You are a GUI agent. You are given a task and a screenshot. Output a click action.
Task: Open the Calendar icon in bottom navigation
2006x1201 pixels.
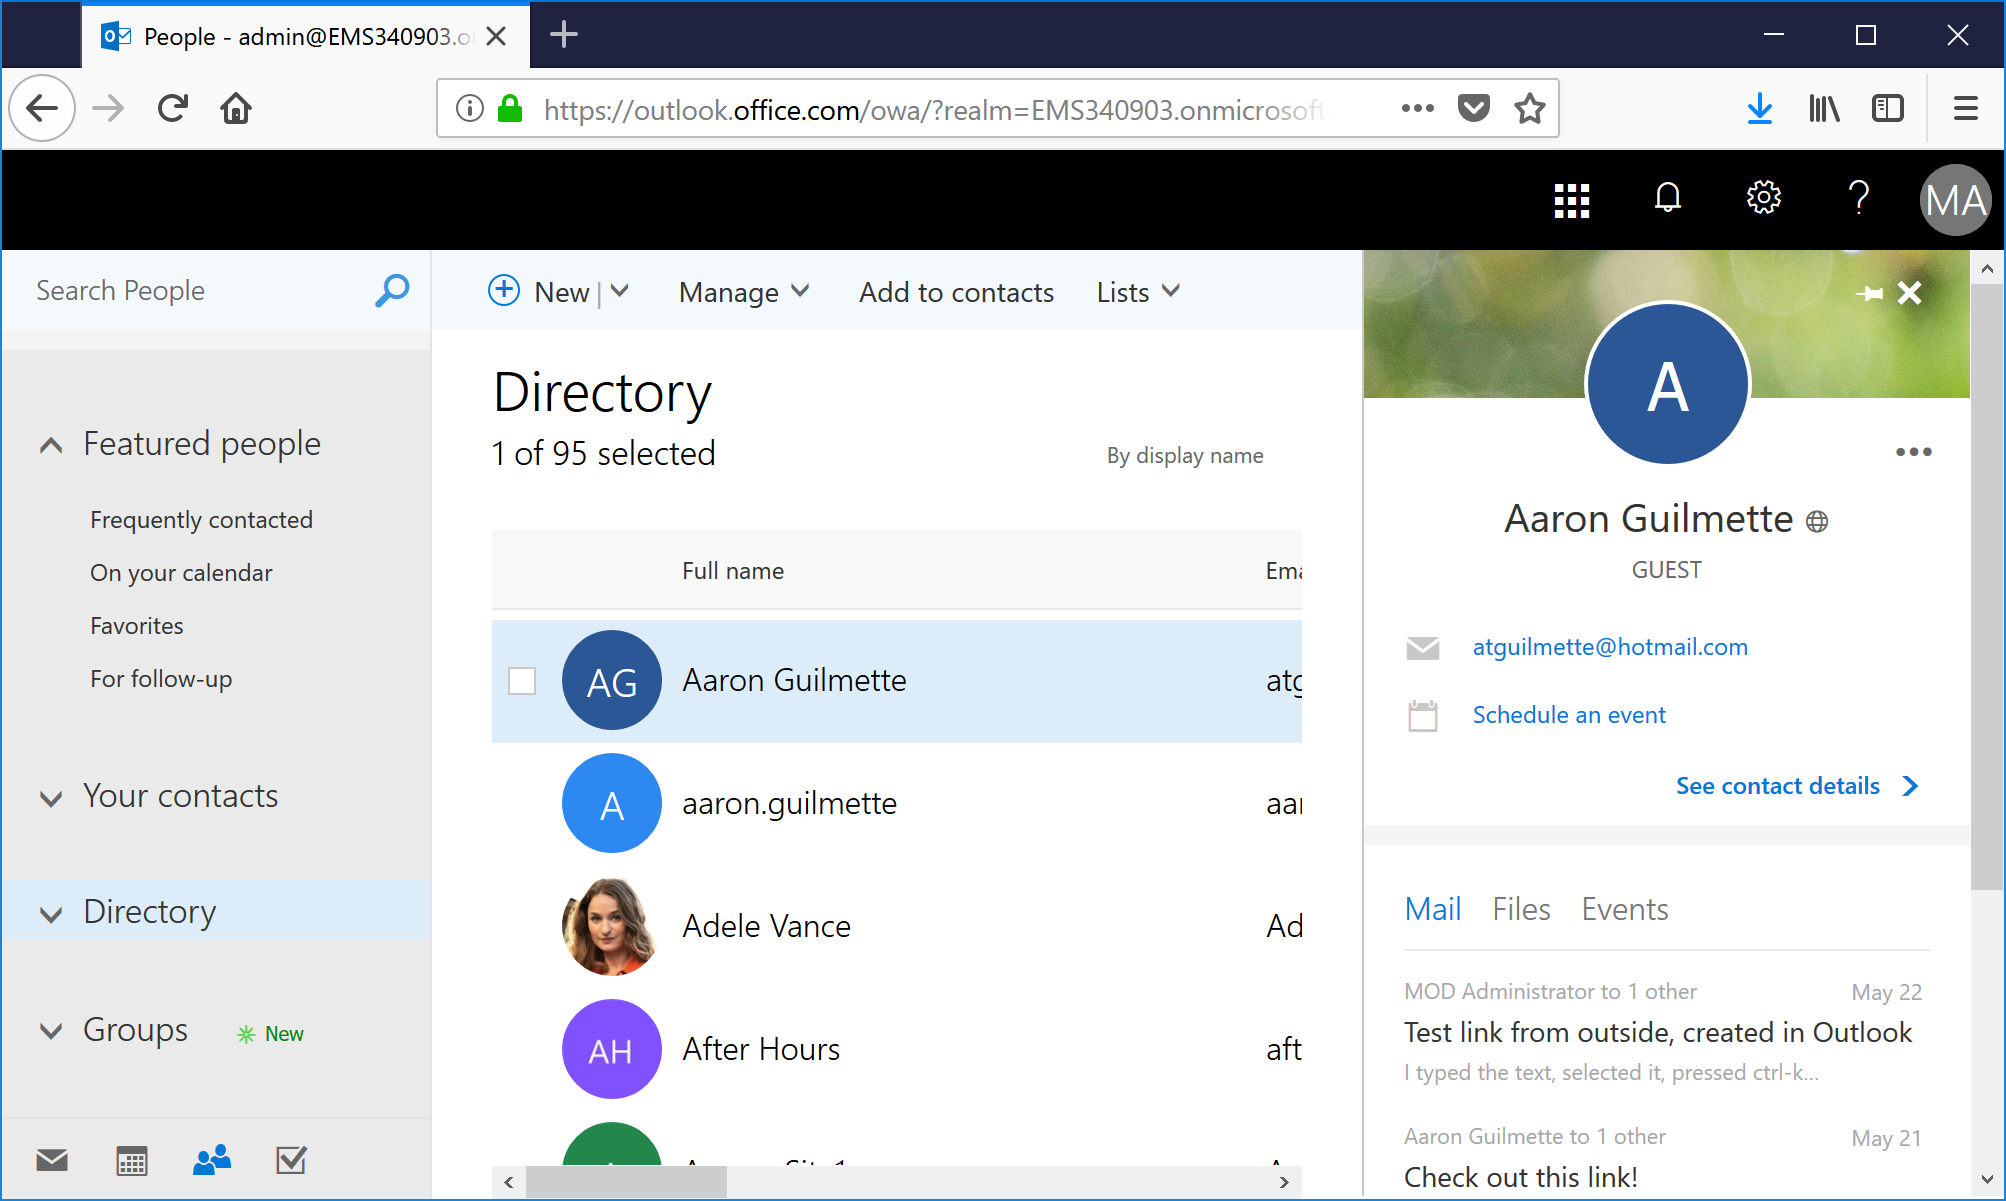[131, 1160]
